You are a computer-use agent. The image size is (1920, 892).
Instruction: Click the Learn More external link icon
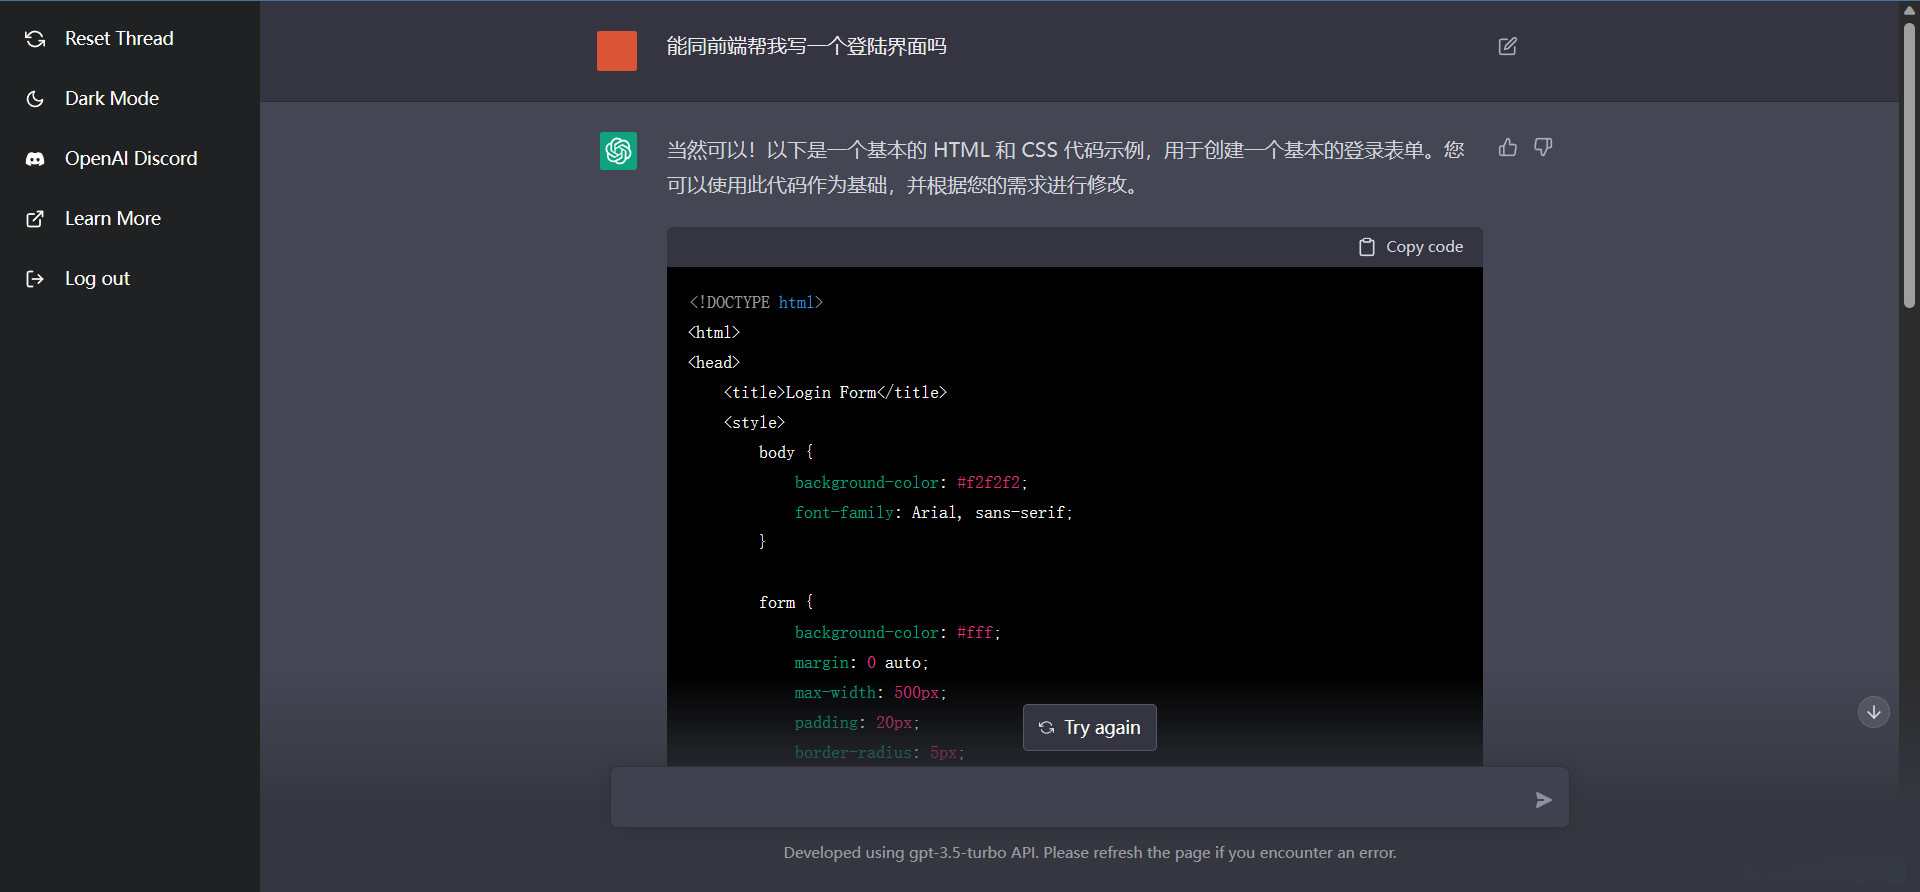tap(35, 219)
